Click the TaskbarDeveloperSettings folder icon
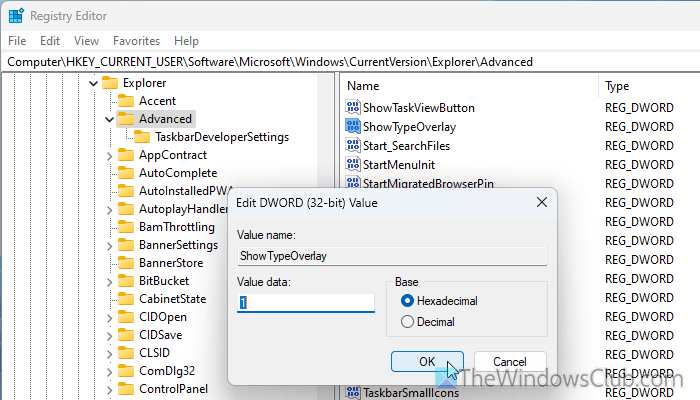 [142, 137]
